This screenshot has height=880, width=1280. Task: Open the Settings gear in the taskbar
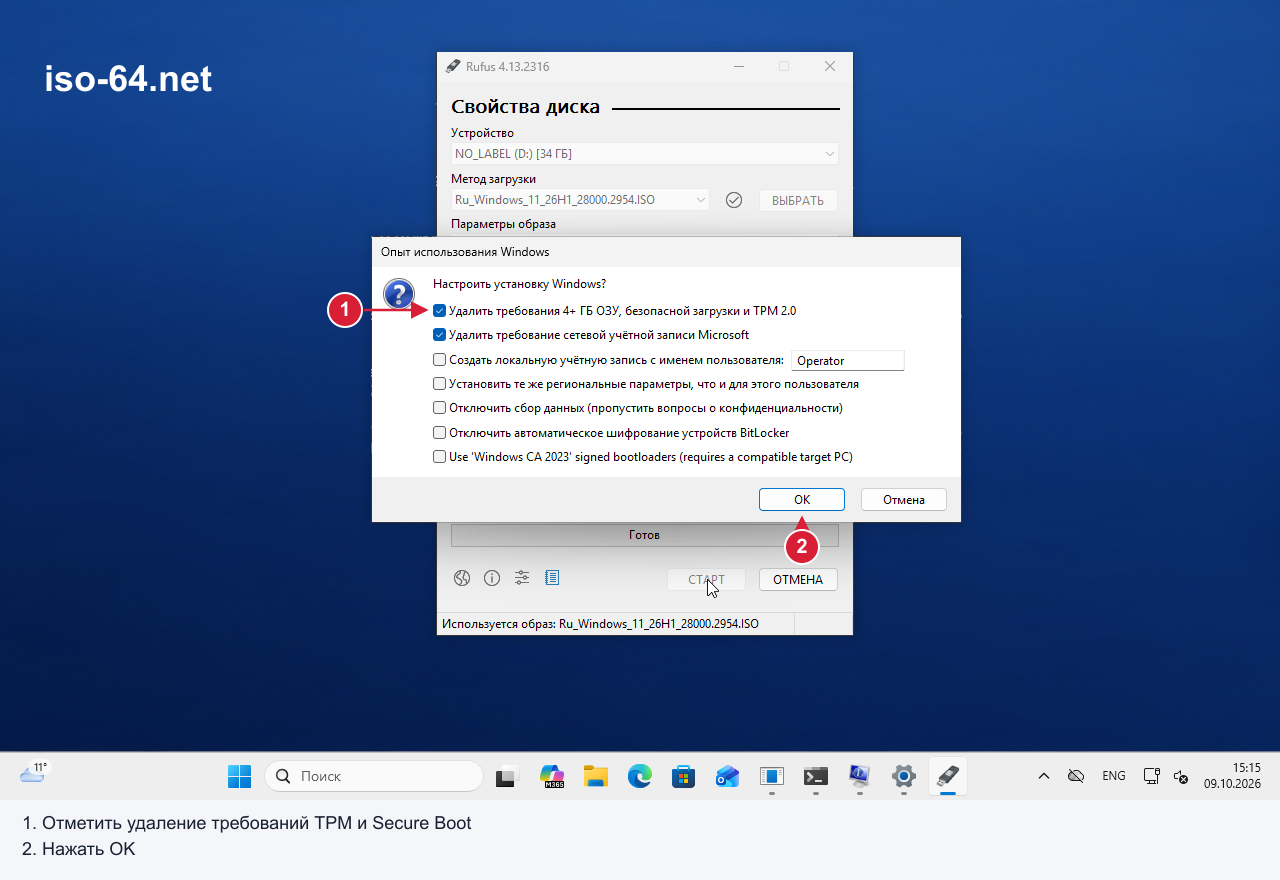pos(903,776)
